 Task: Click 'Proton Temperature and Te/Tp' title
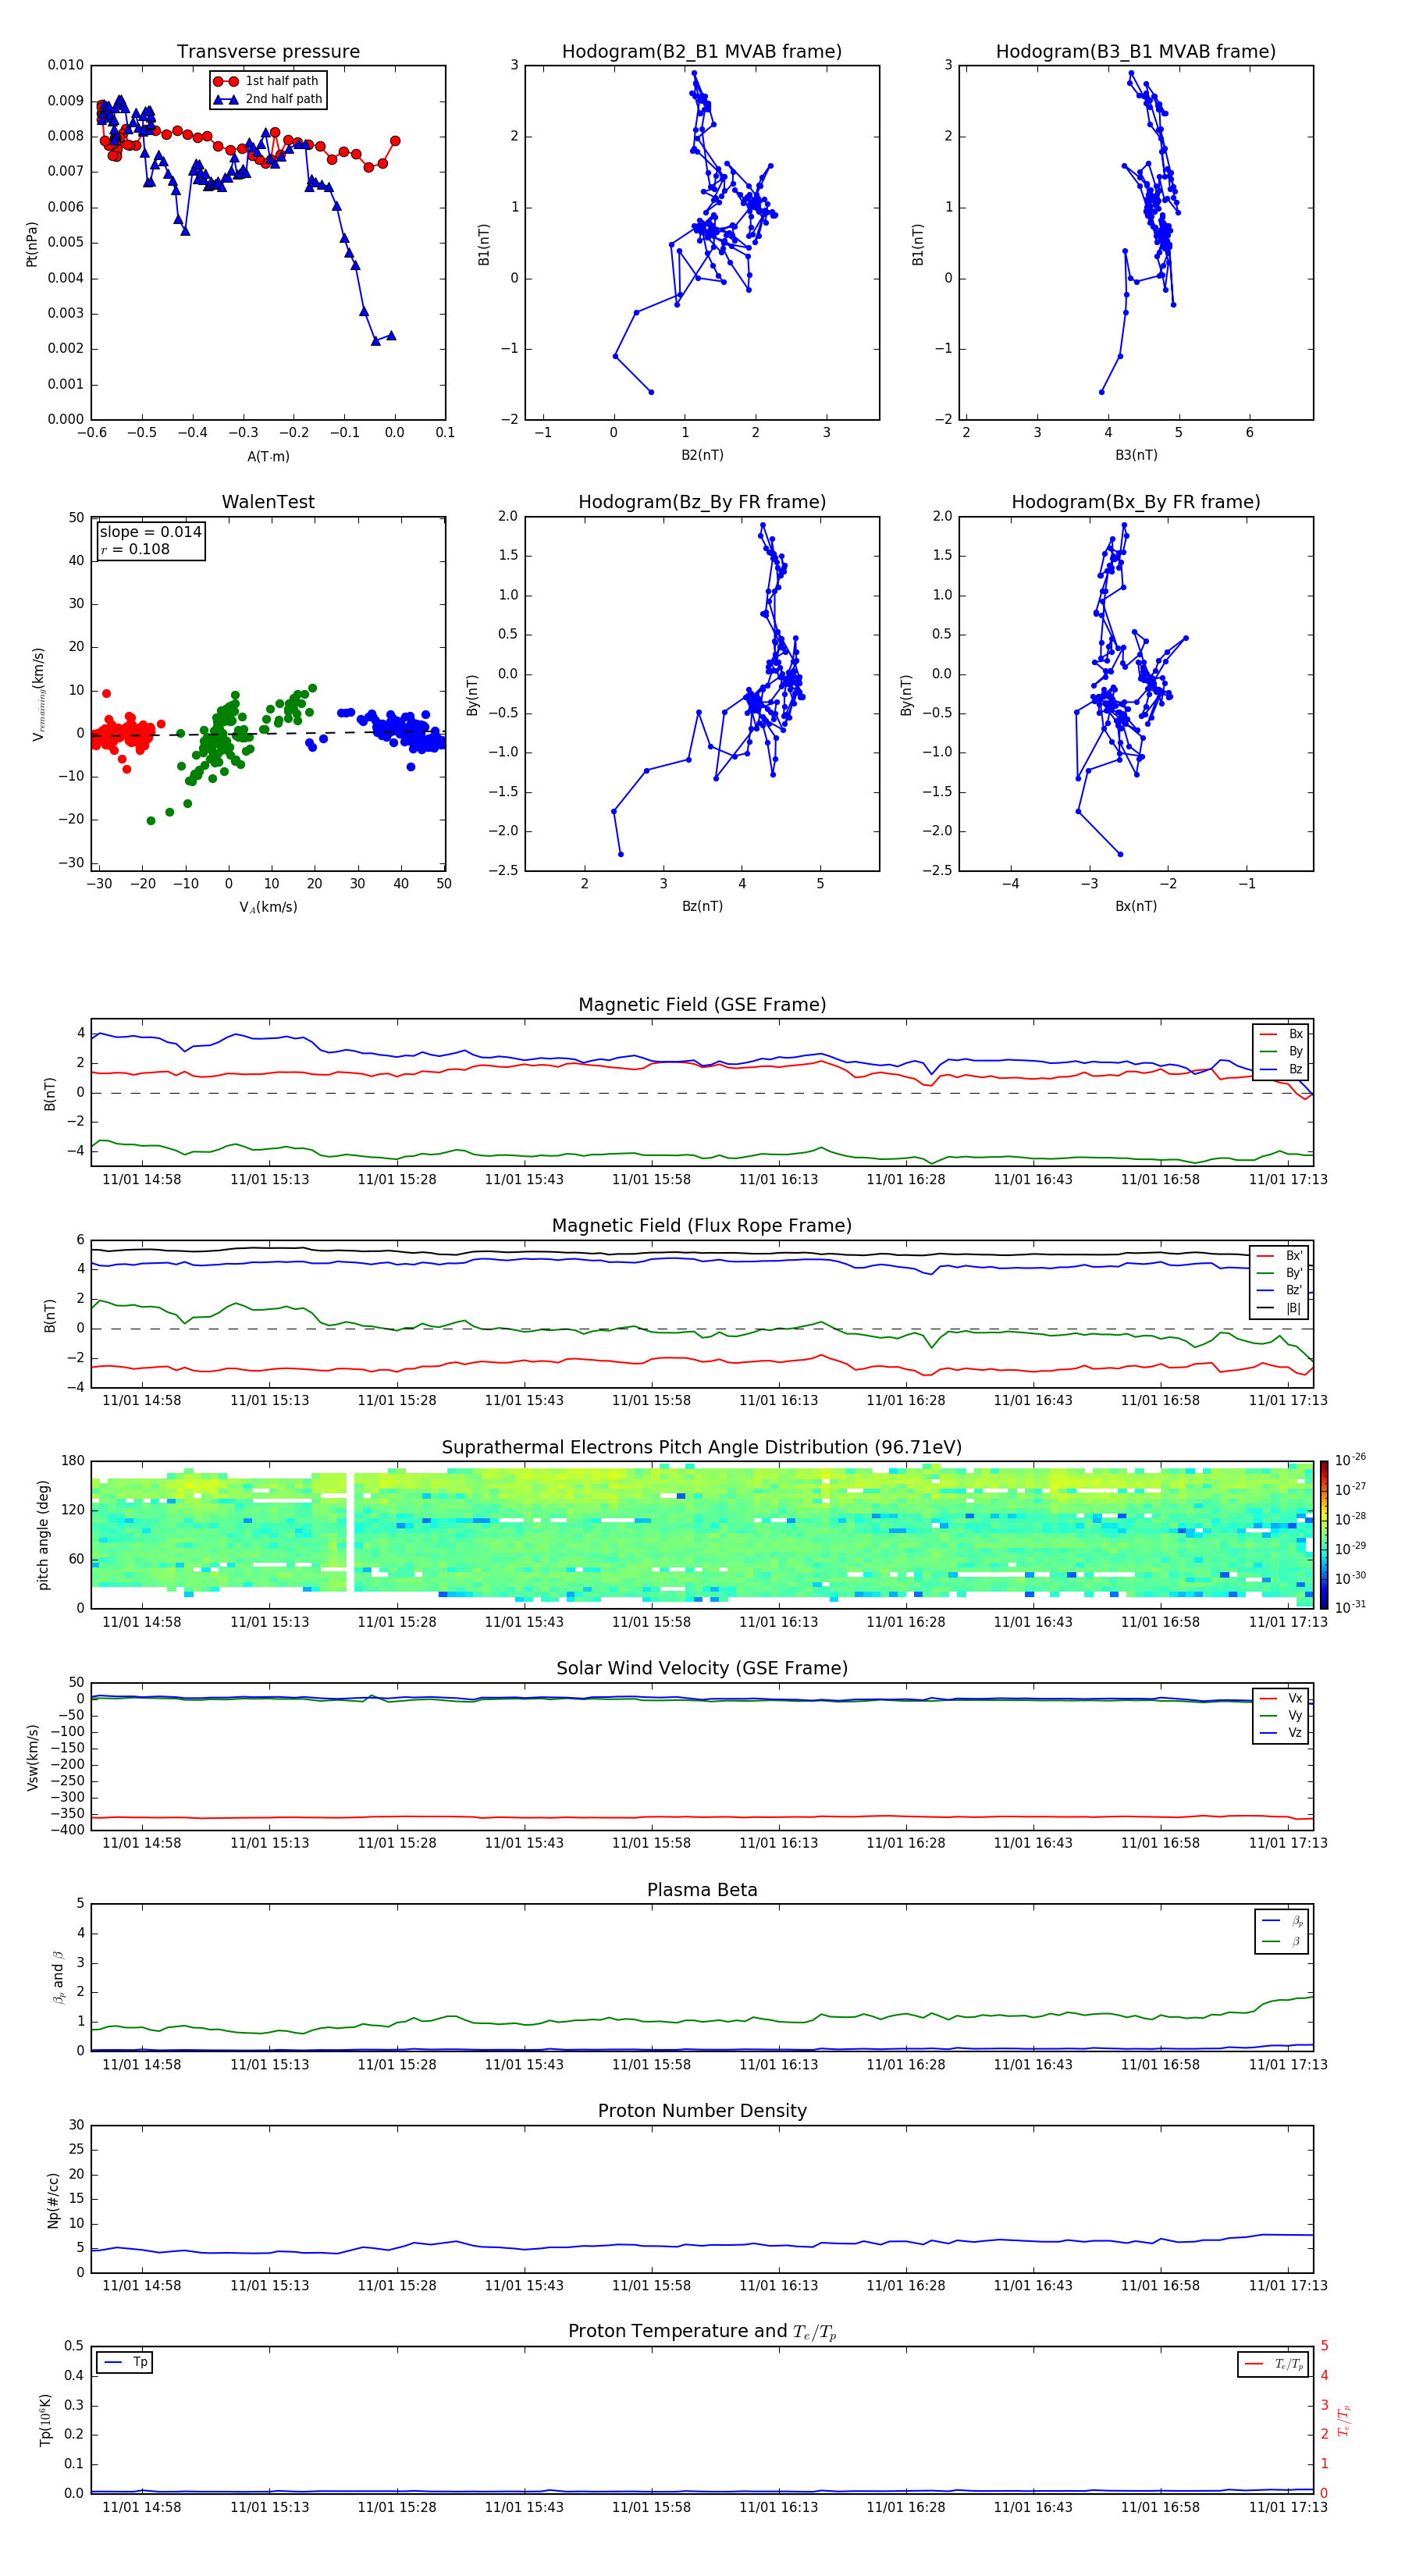click(x=702, y=2331)
